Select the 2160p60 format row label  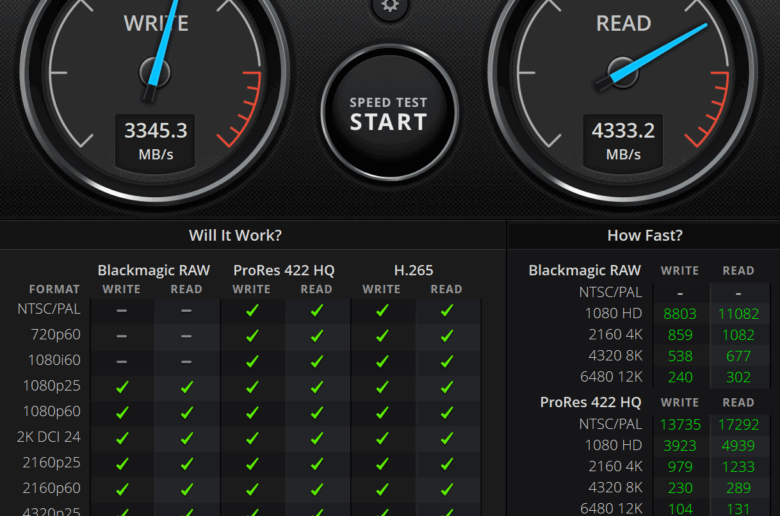(x=52, y=488)
